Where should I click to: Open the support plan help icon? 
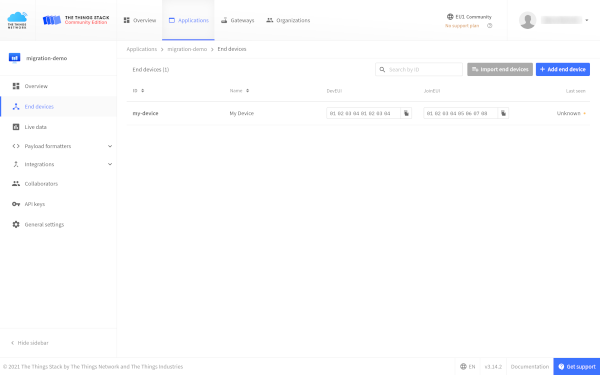[489, 26]
